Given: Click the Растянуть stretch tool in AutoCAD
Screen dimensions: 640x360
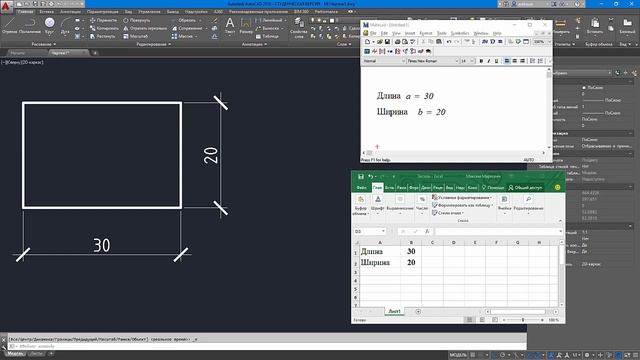Looking at the screenshot, I should pos(102,36).
